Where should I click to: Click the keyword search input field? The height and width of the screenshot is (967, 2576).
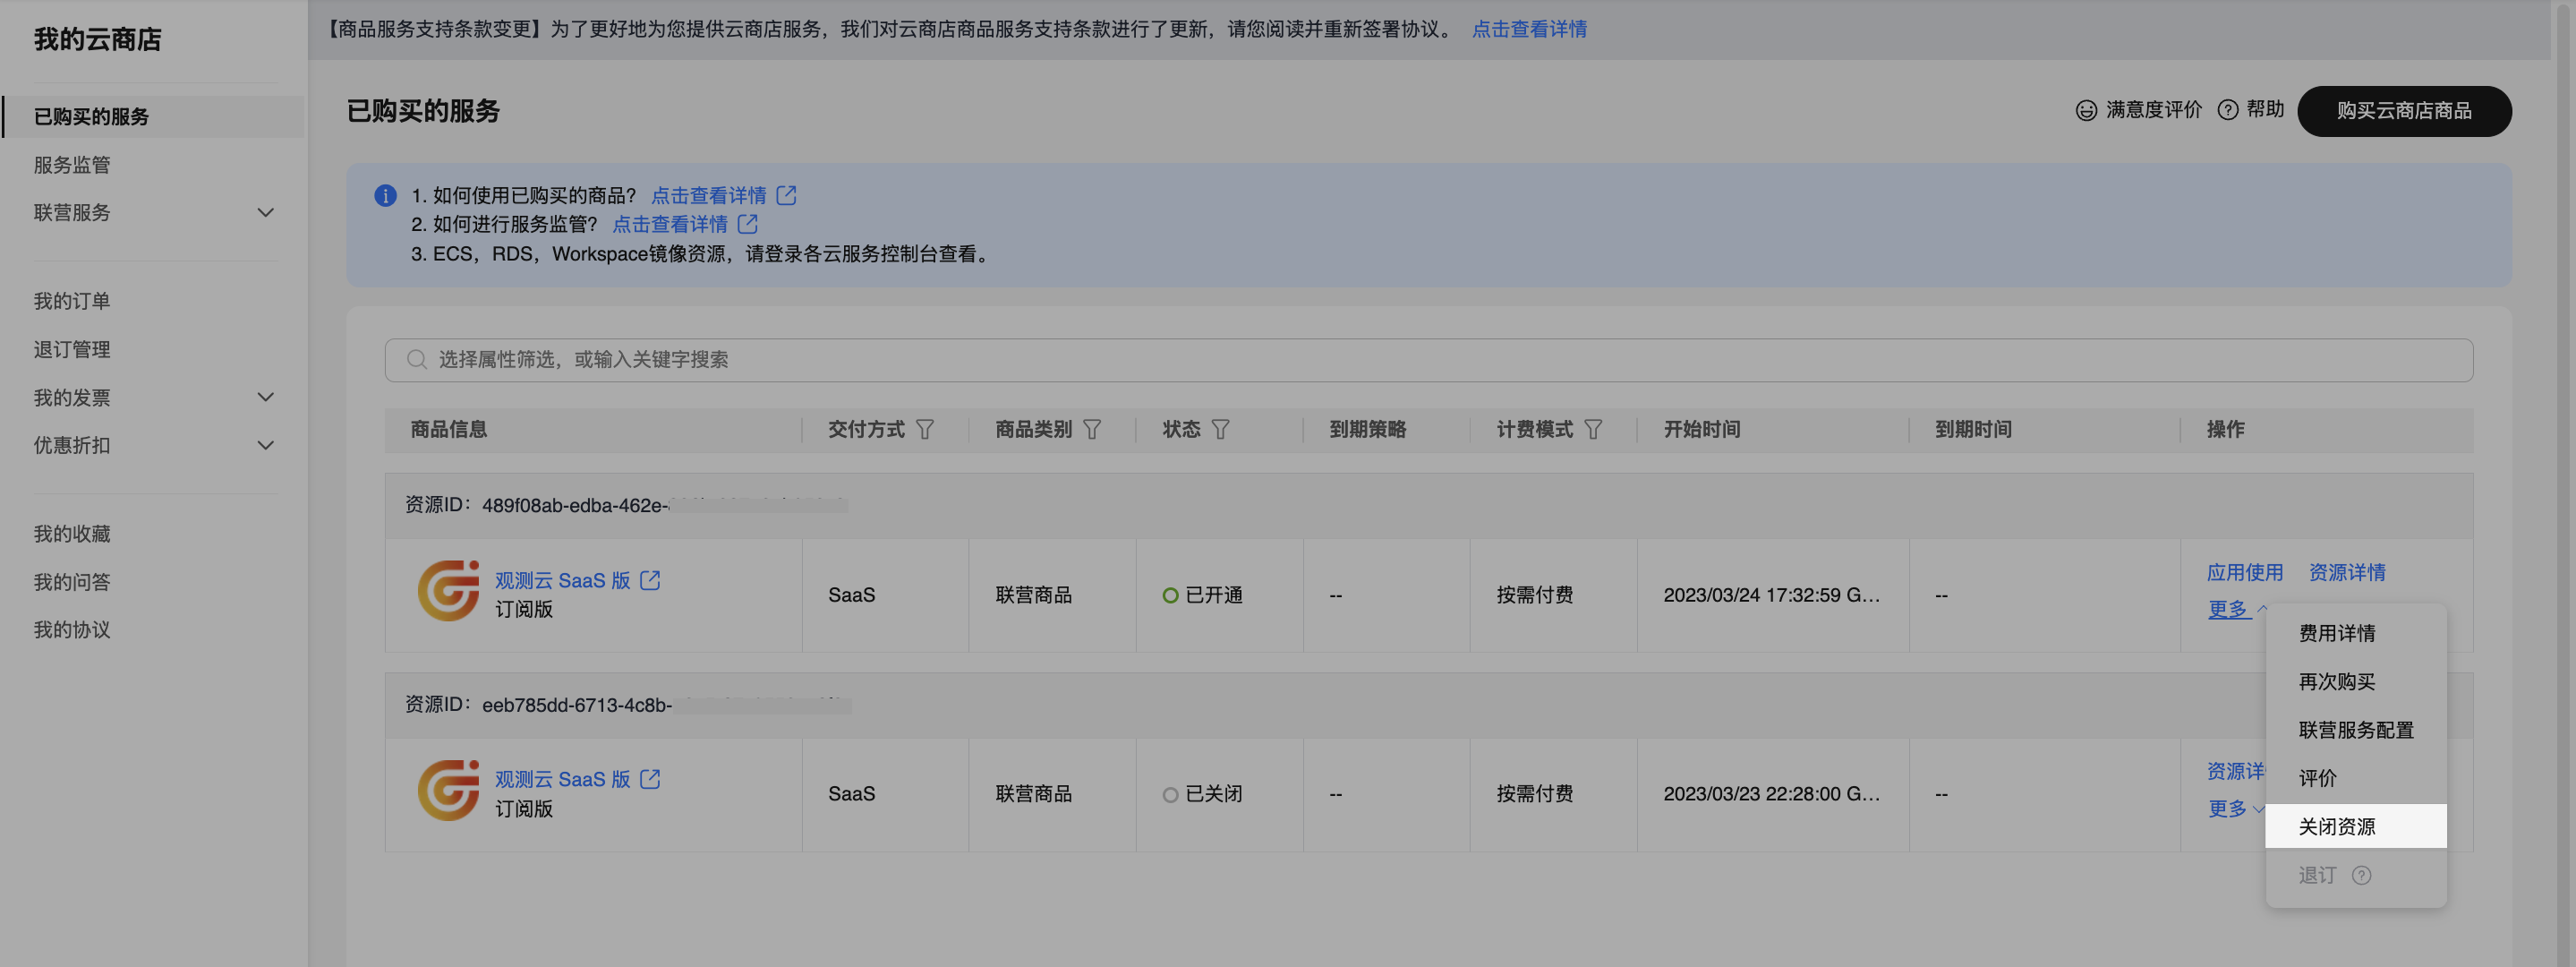point(1428,359)
